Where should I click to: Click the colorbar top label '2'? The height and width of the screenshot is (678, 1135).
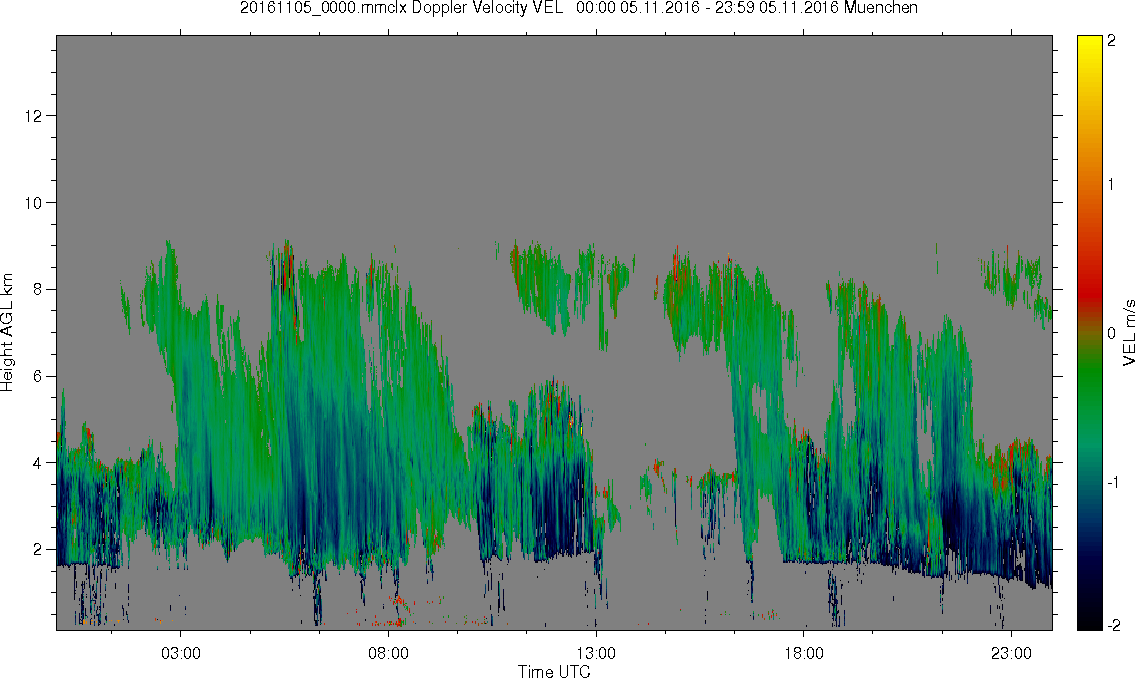point(1111,41)
